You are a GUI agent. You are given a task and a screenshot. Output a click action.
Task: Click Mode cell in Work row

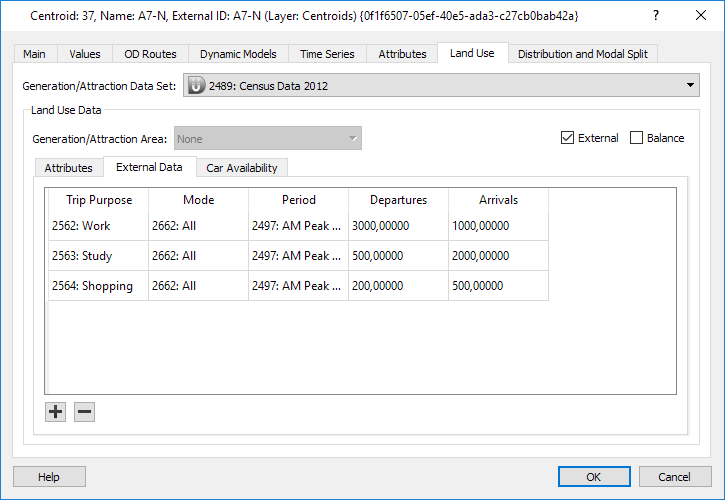(x=198, y=226)
